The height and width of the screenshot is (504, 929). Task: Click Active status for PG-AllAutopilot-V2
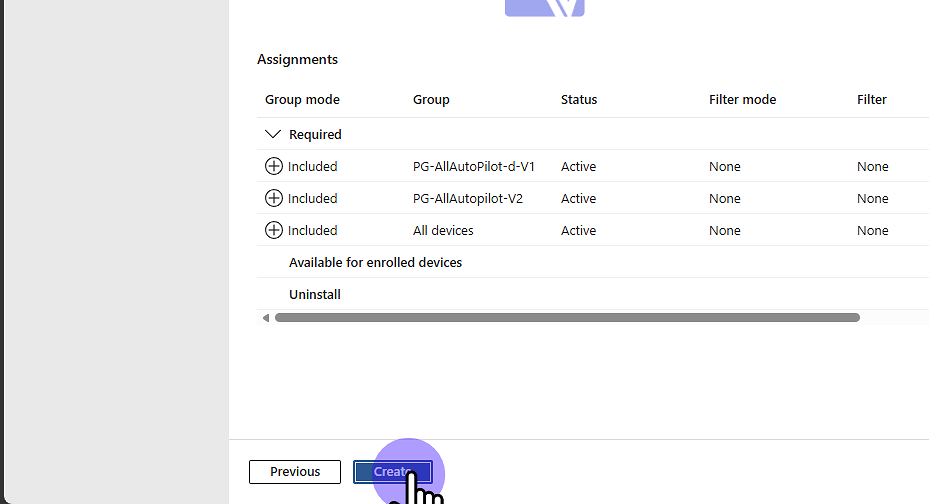[x=578, y=198]
